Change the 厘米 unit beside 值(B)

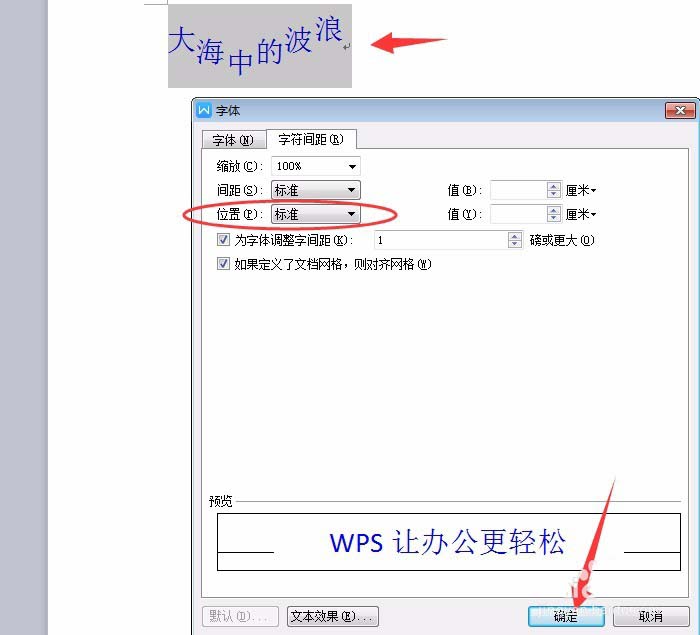coord(581,191)
